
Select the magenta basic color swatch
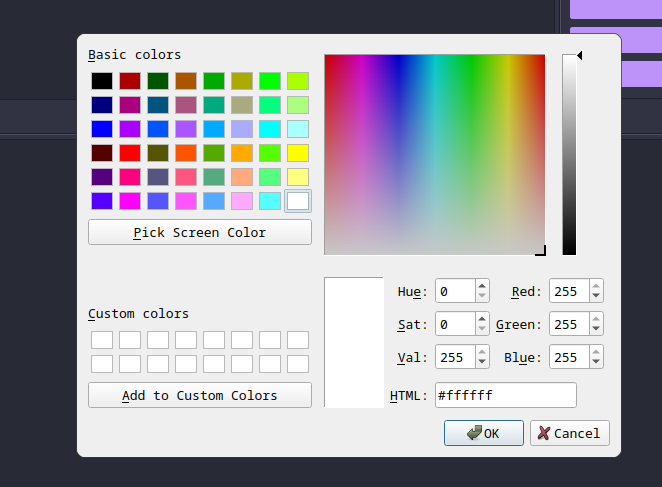click(130, 201)
